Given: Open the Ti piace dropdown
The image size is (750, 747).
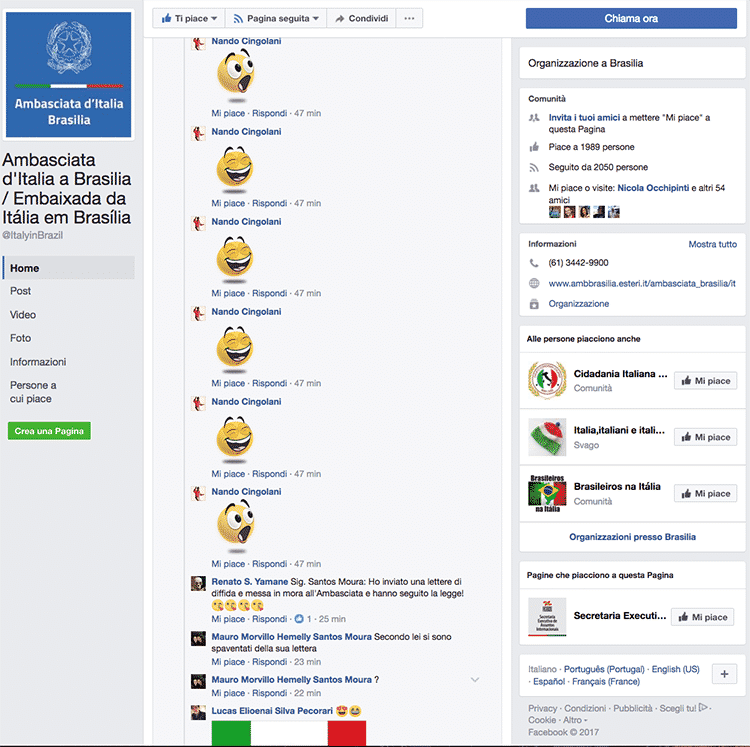Looking at the screenshot, I should click(189, 19).
